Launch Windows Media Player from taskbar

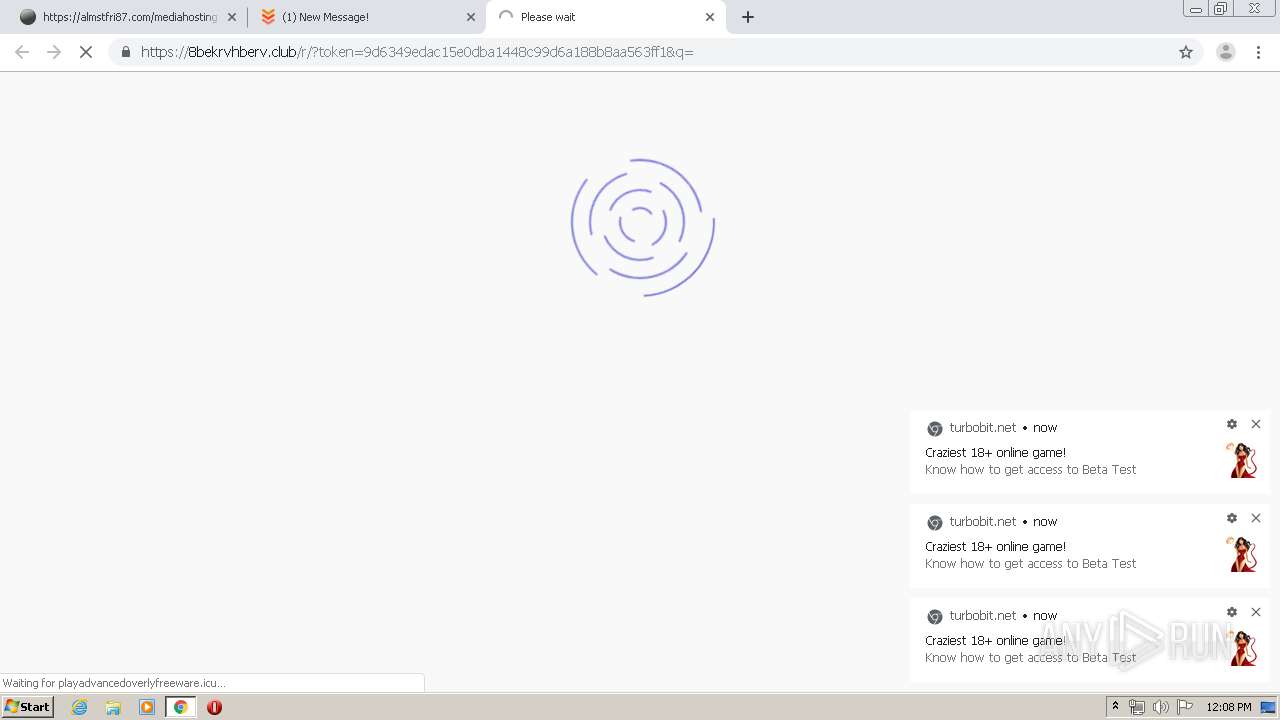coord(147,707)
